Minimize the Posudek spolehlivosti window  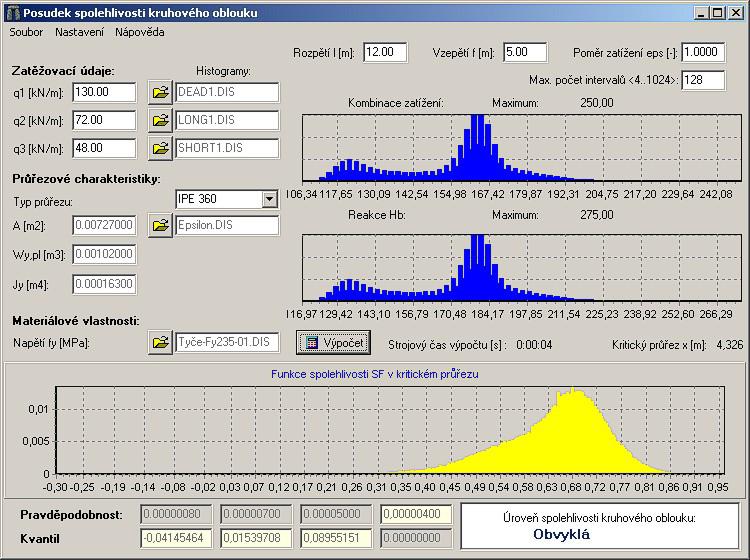point(701,13)
